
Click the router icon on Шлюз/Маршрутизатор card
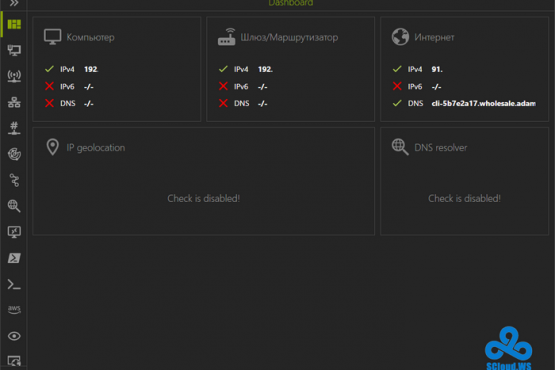(x=227, y=37)
